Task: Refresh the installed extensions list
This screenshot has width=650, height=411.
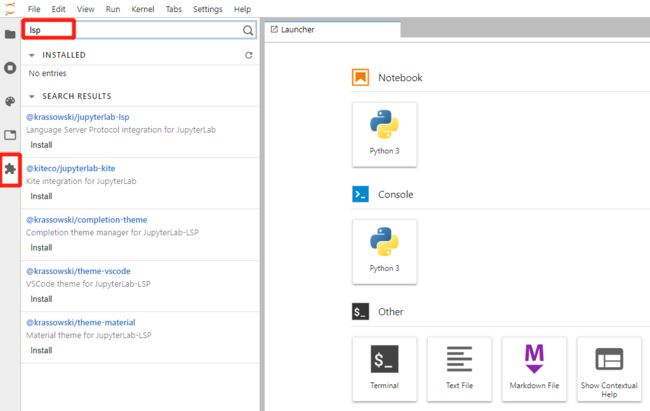Action: pos(248,55)
